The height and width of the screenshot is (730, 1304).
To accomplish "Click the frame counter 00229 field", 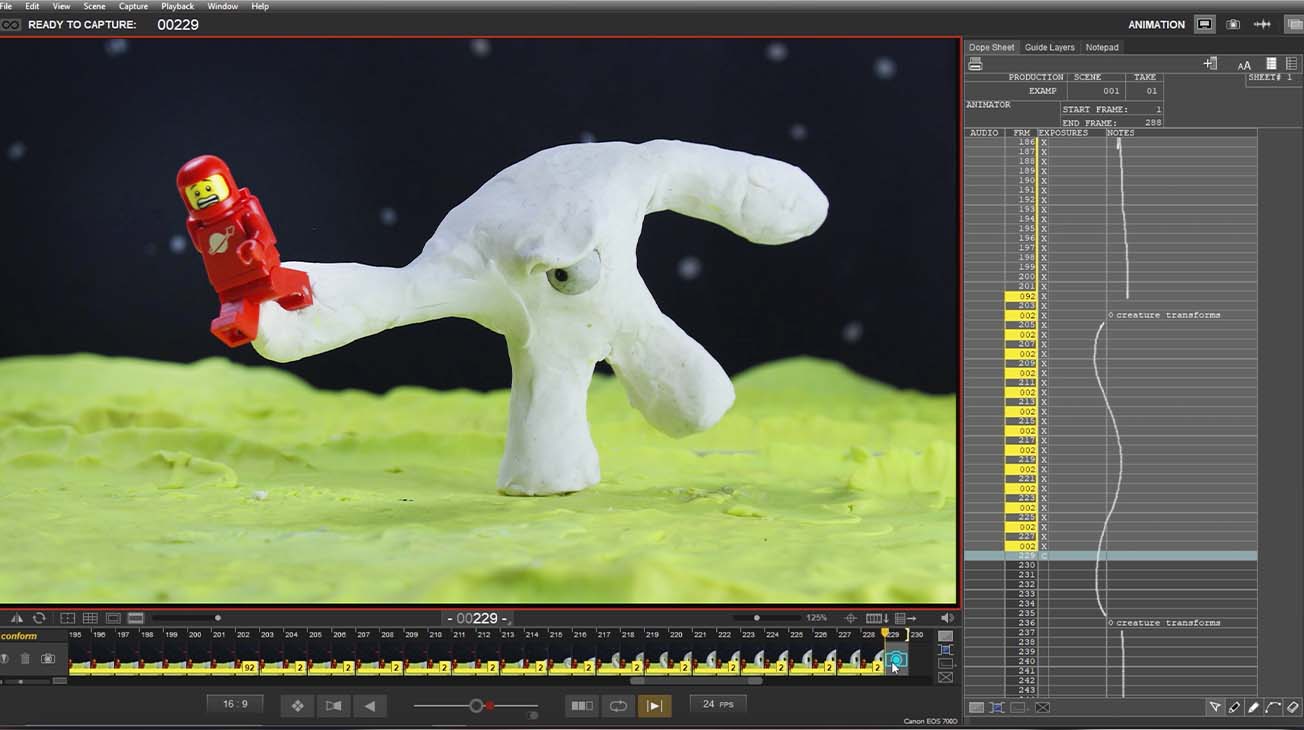I will coord(478,619).
